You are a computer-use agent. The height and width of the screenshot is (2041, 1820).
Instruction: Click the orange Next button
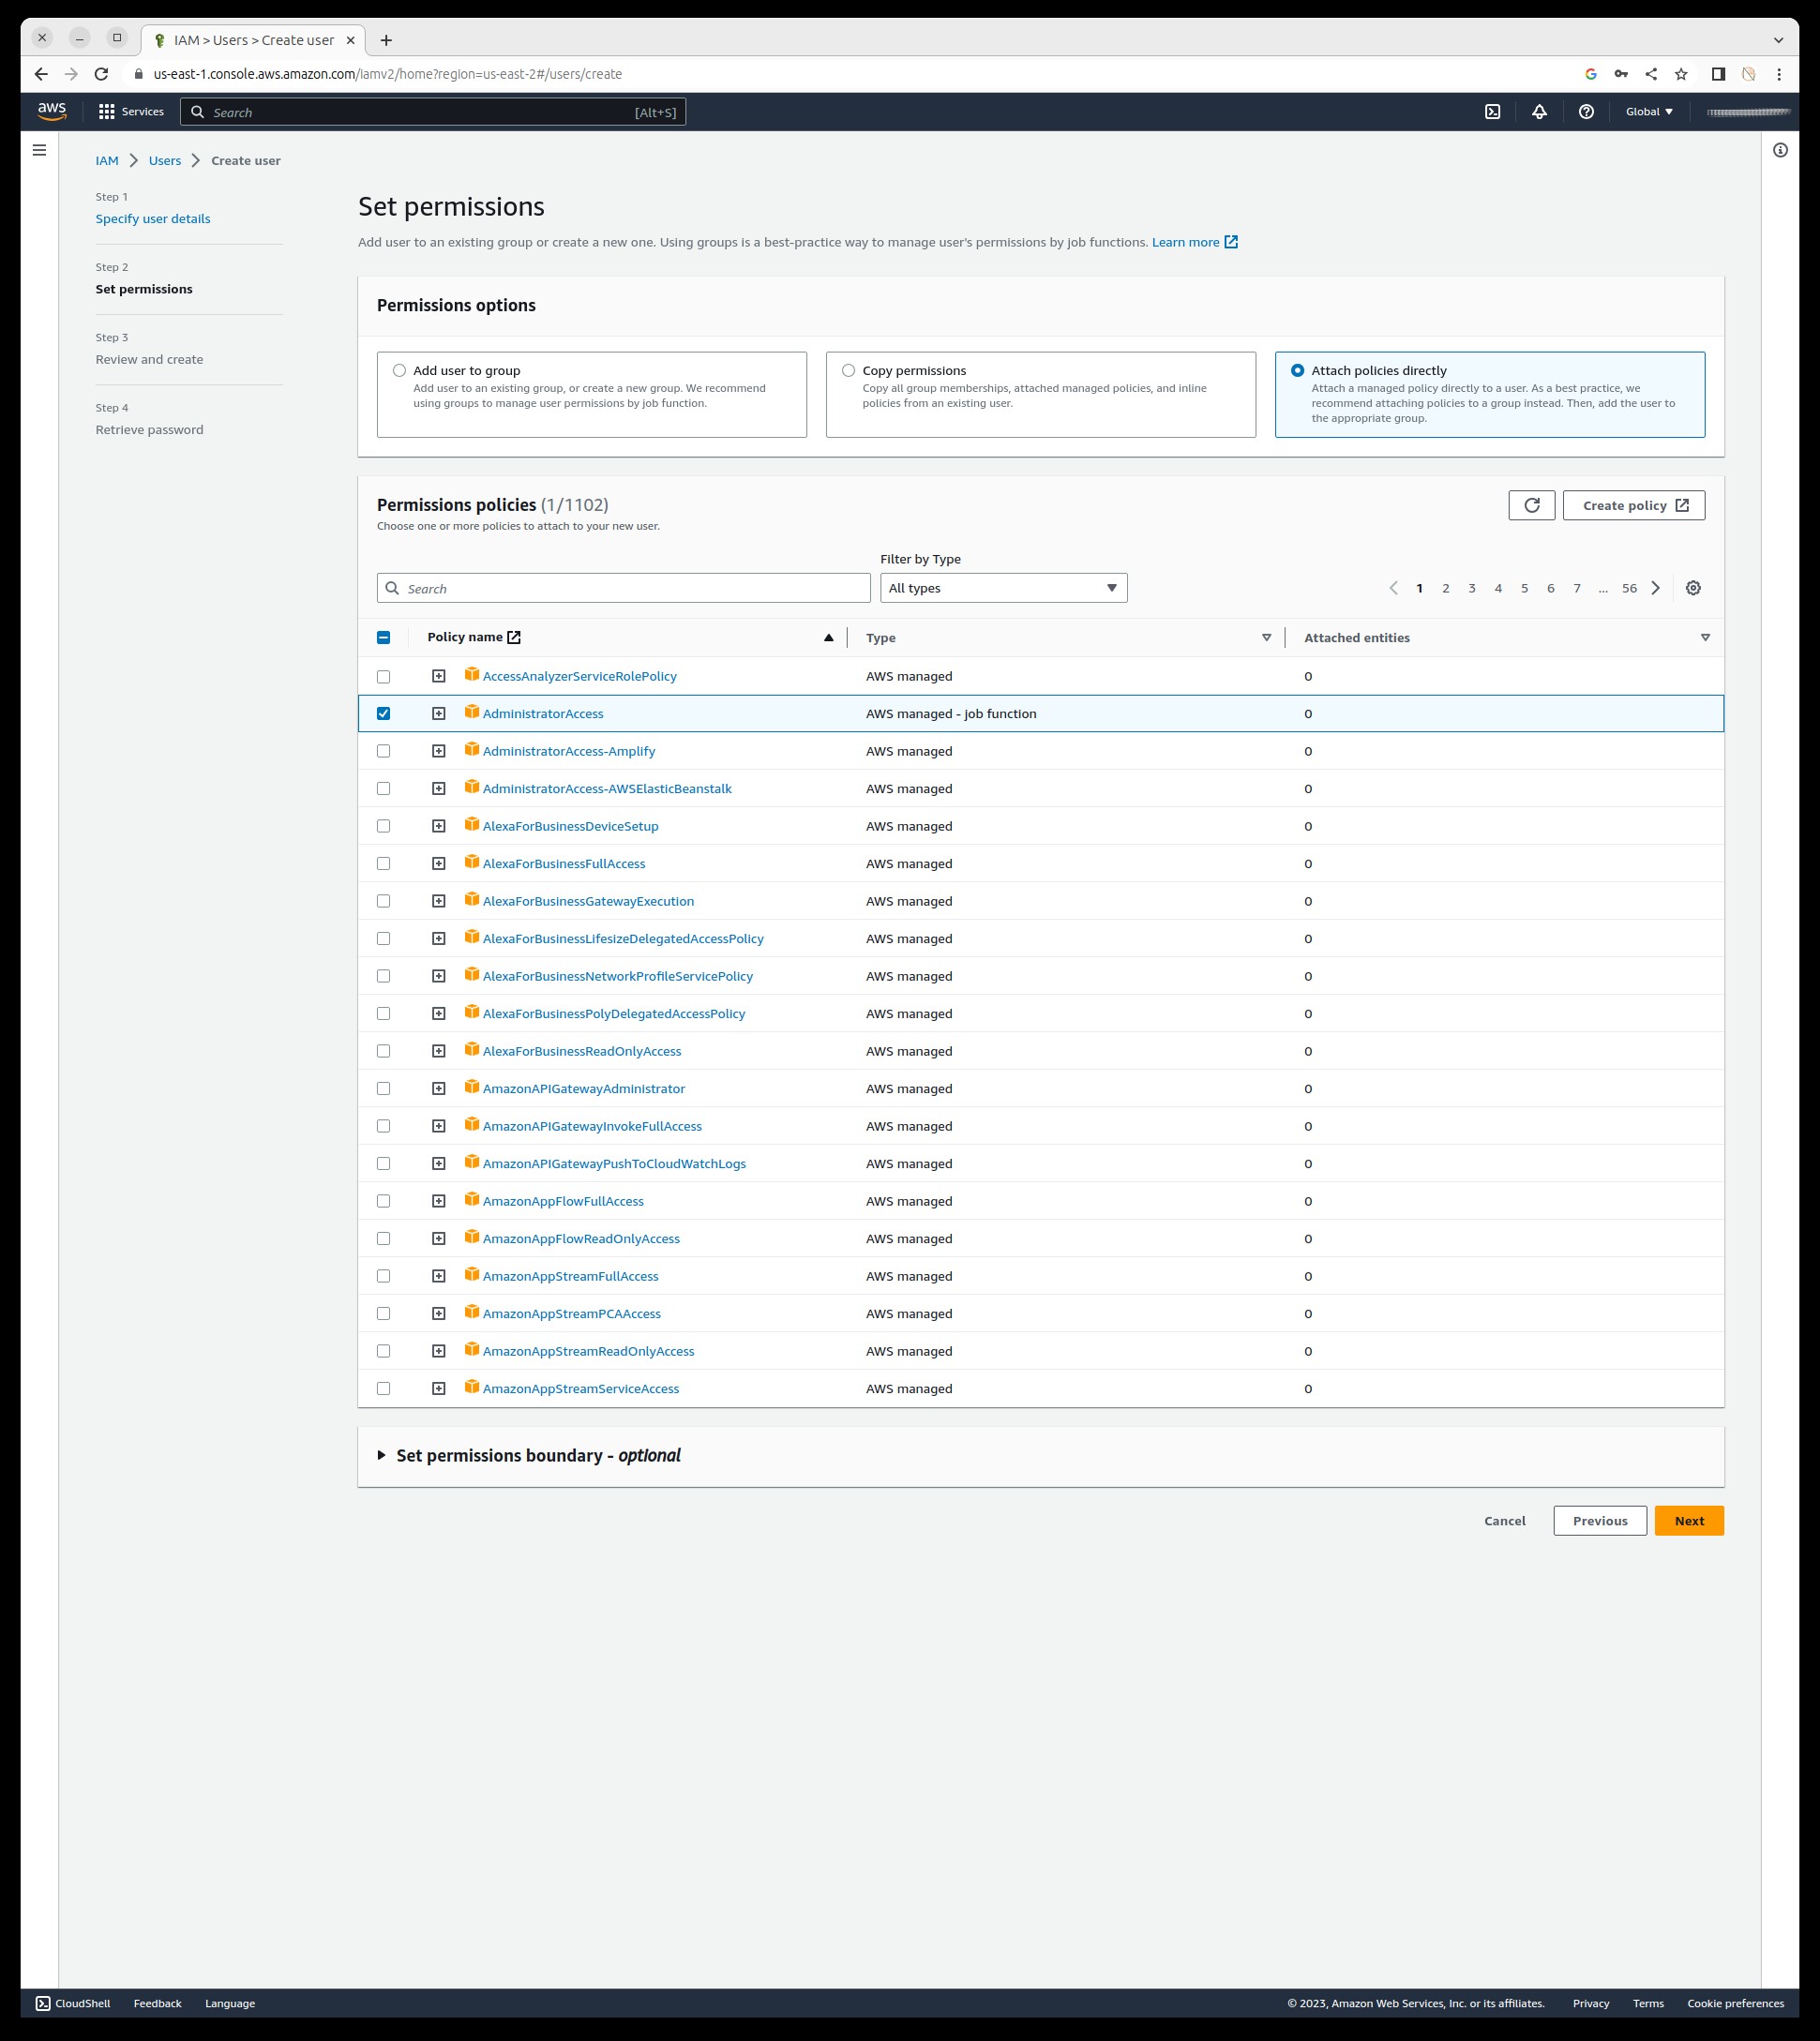1689,1520
